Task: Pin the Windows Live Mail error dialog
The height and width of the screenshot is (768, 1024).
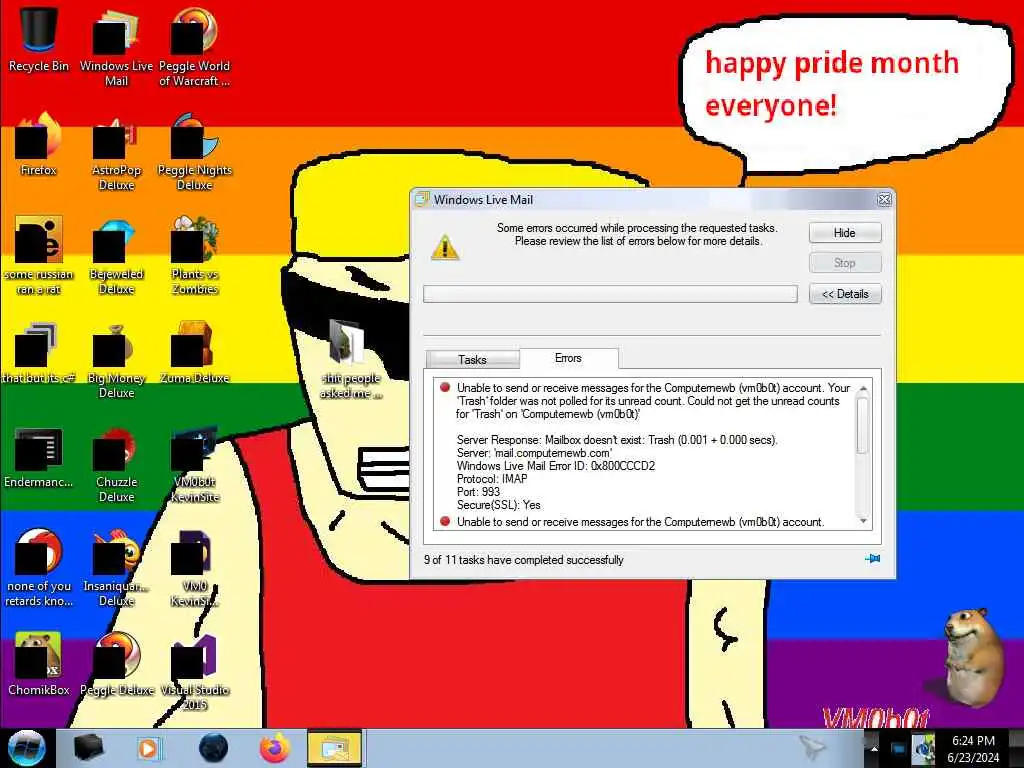Action: [x=872, y=559]
